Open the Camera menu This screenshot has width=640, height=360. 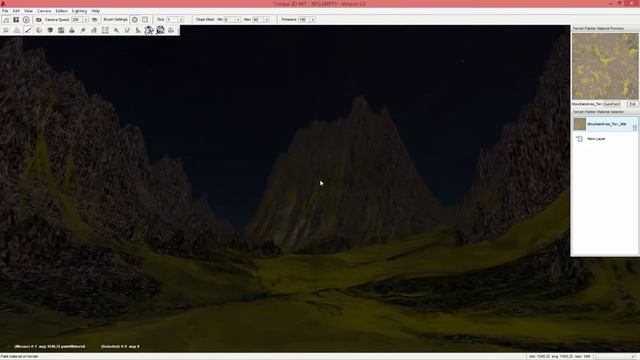pos(44,11)
